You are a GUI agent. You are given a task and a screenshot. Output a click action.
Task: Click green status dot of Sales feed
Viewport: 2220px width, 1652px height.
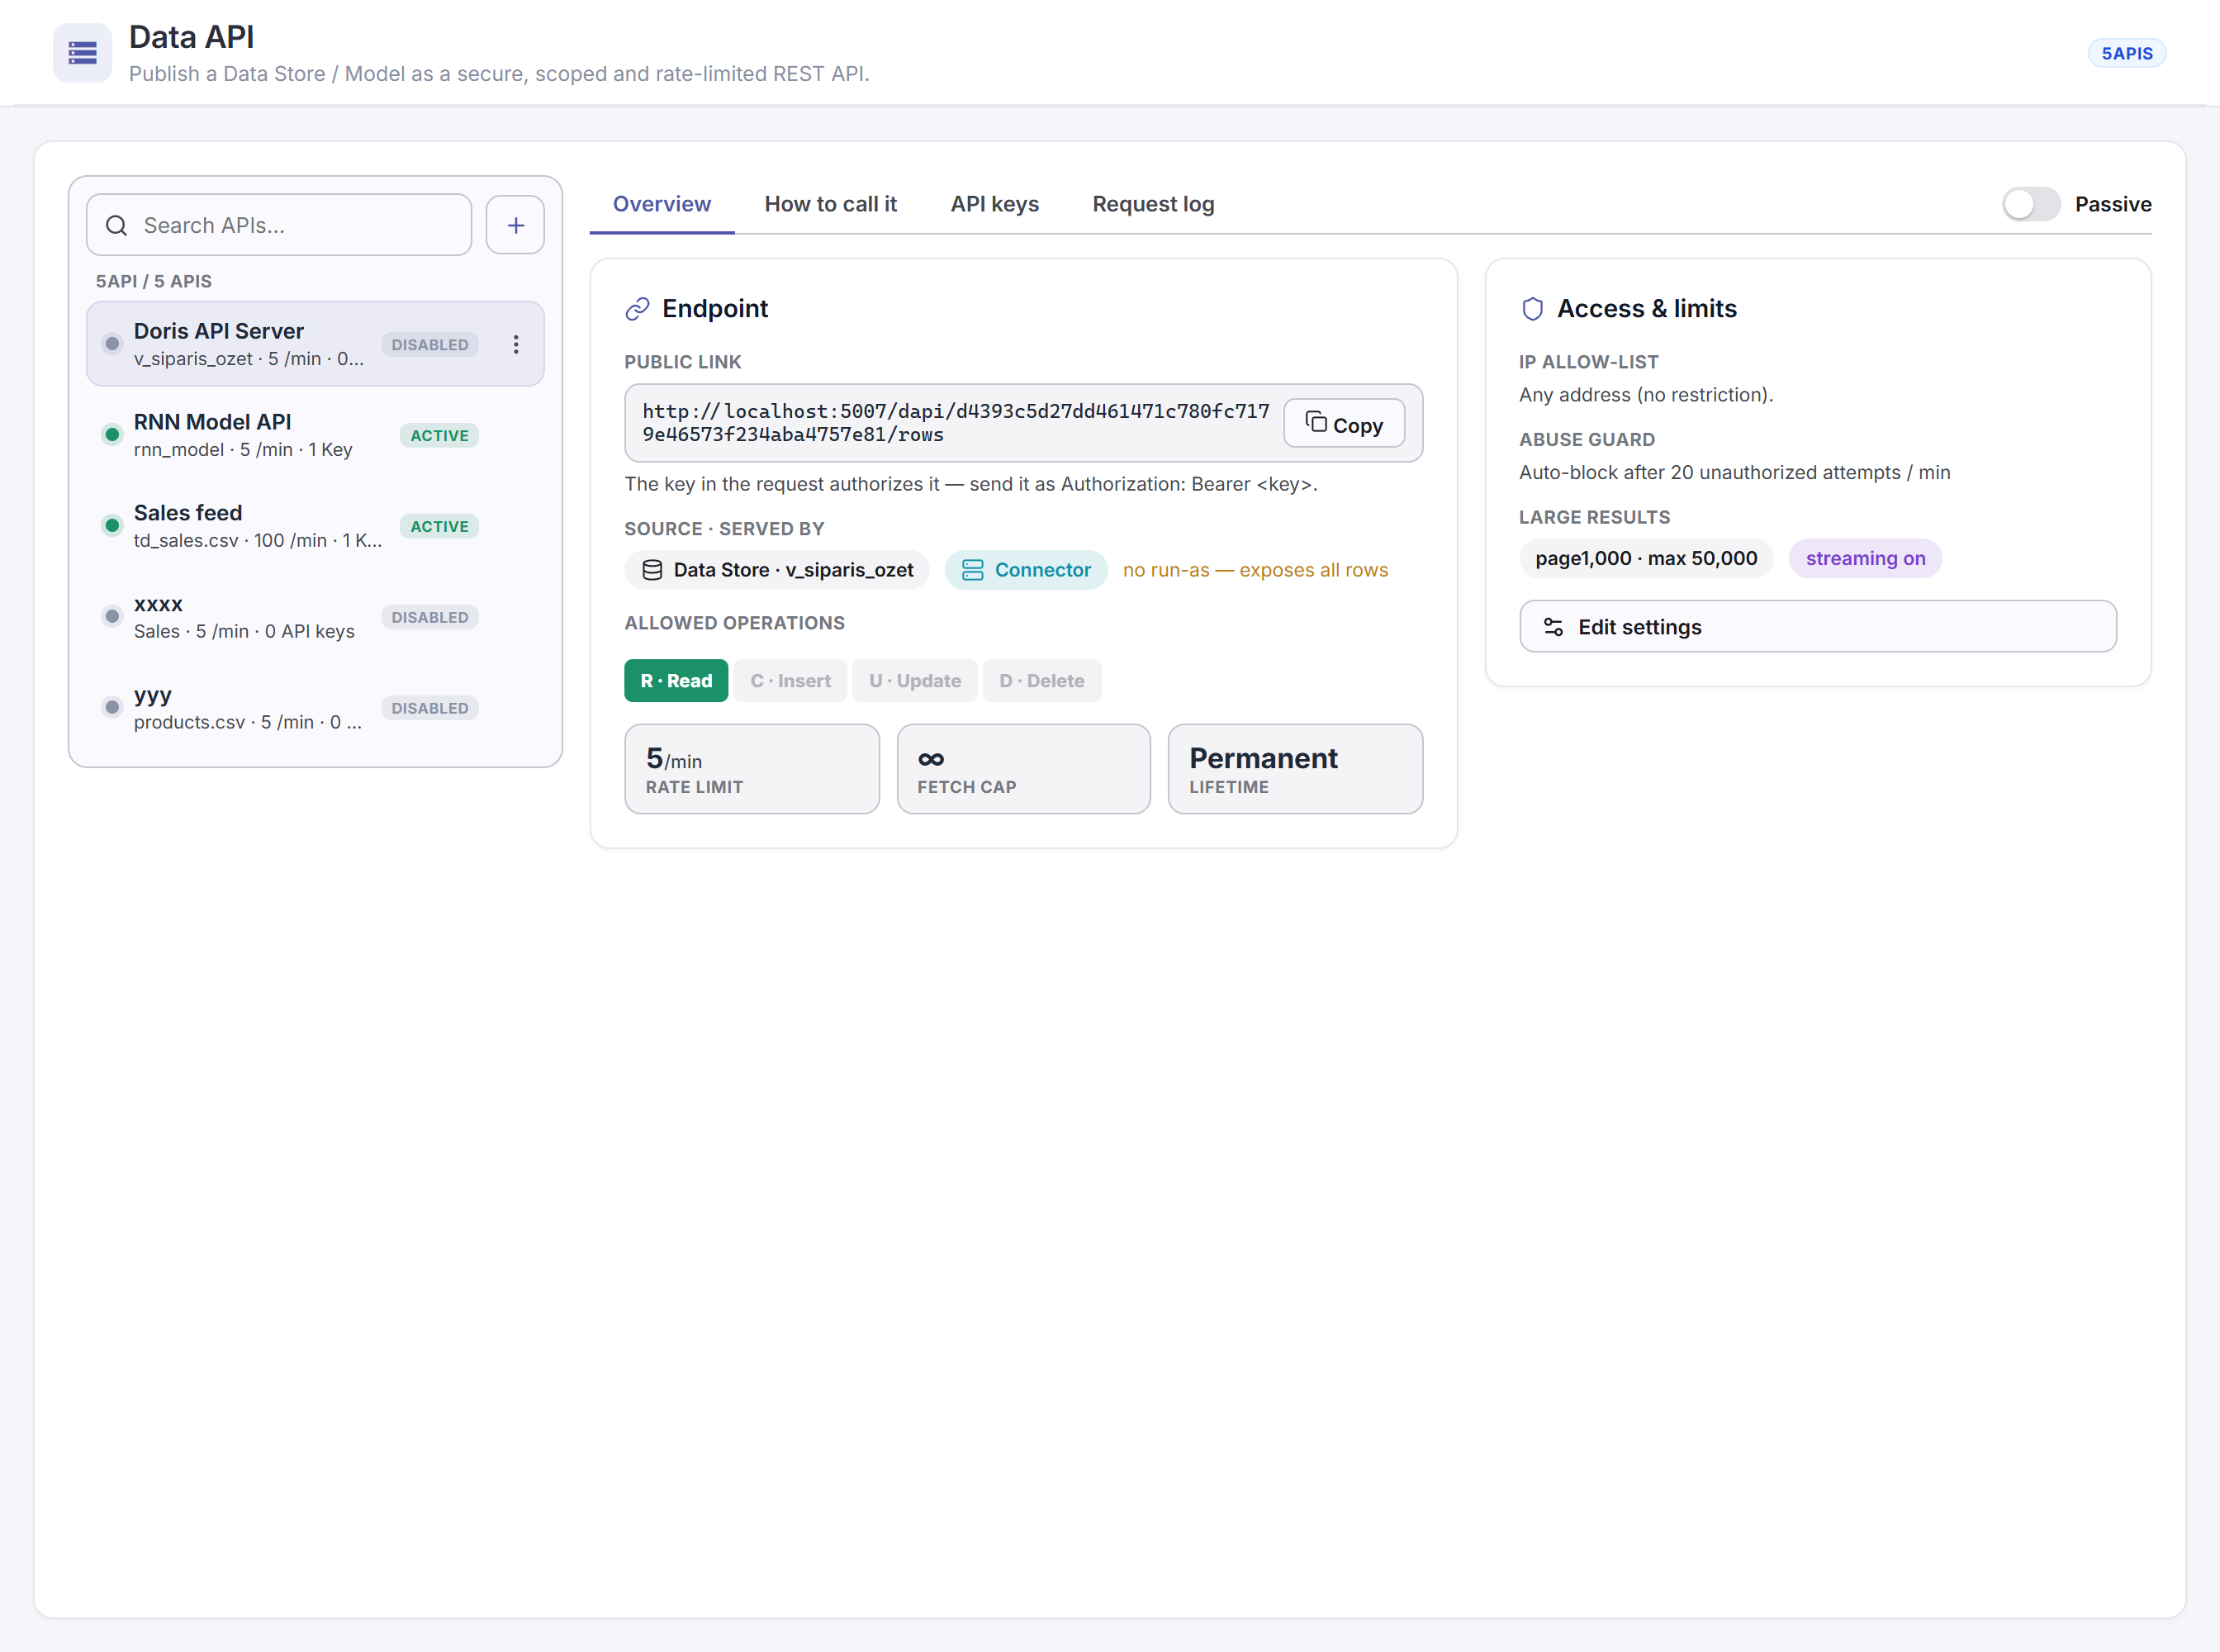112,526
